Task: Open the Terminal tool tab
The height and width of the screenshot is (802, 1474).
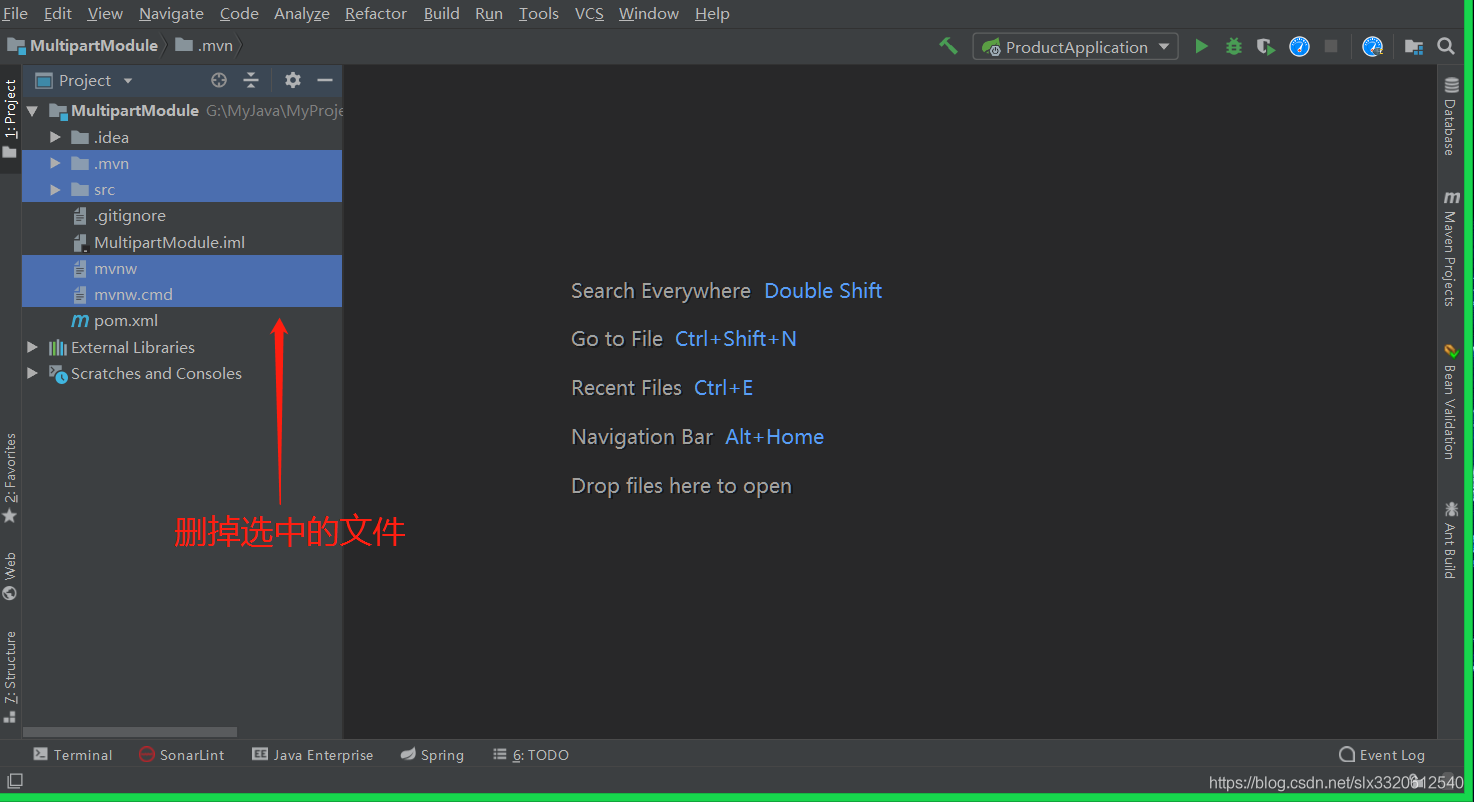Action: tap(73, 755)
